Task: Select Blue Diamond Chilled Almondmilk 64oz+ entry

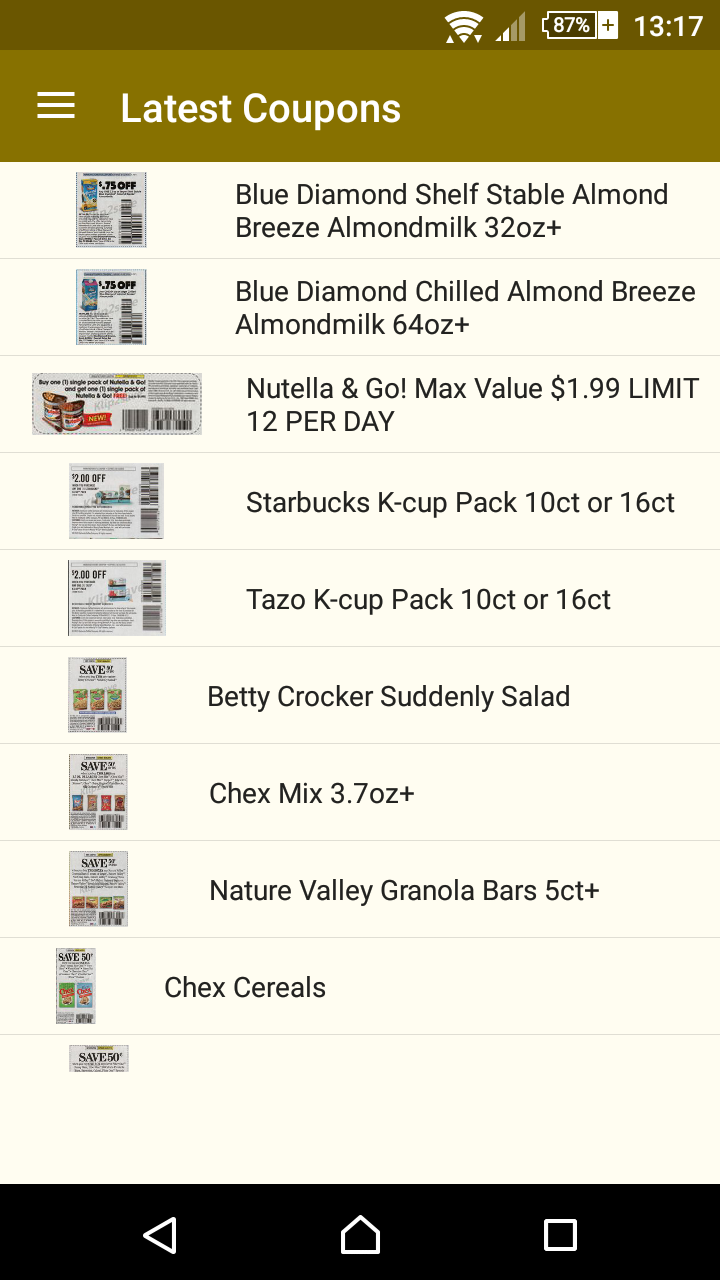Action: pyautogui.click(x=360, y=308)
